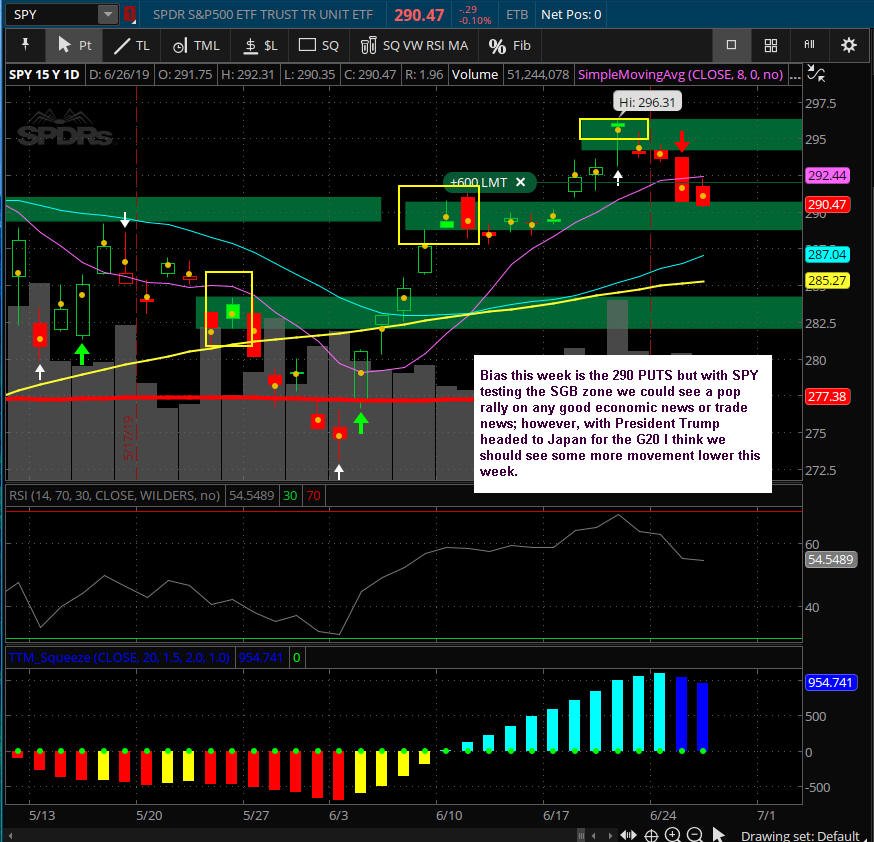This screenshot has width=874, height=842.
Task: Click the crosshair pan icon
Action: [x=650, y=835]
